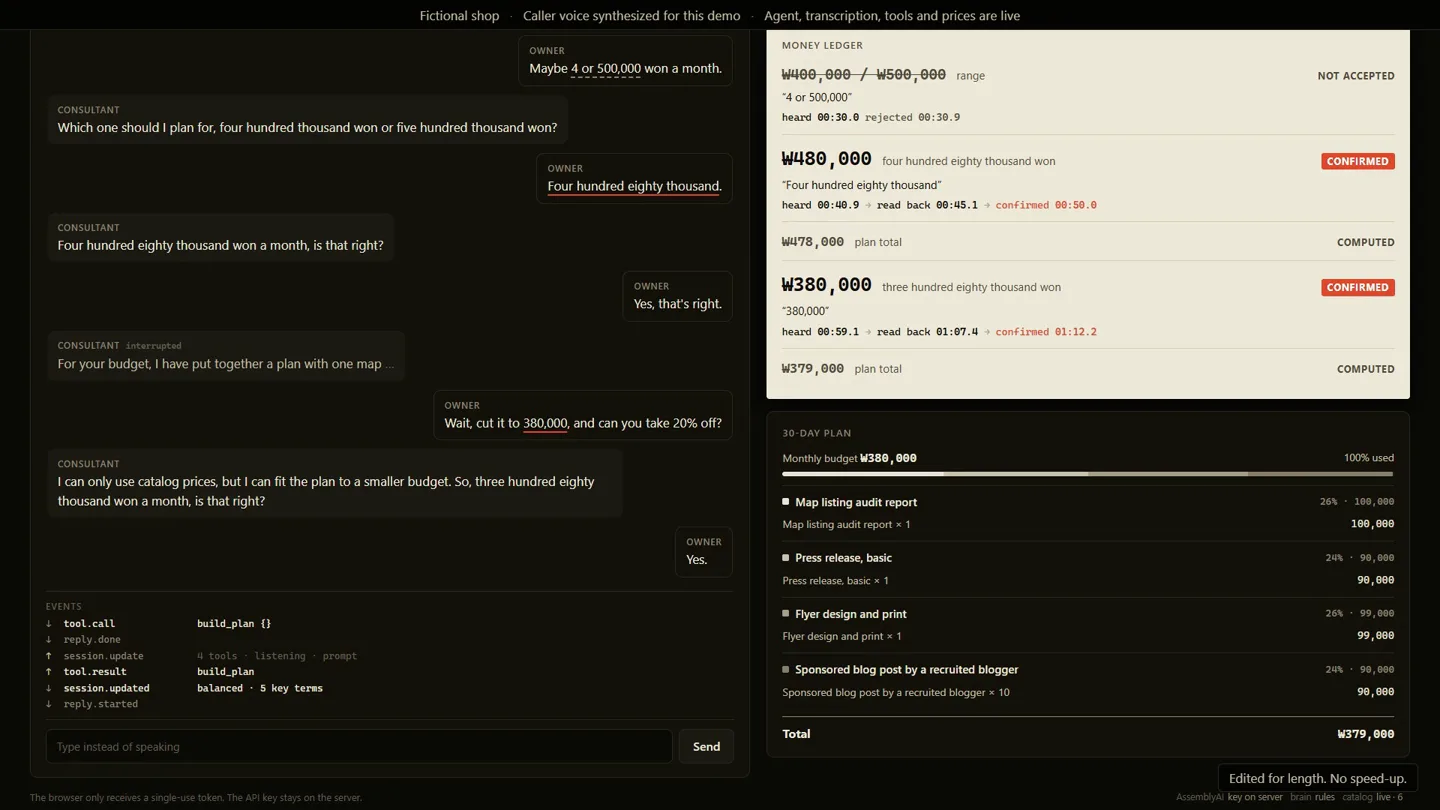
Task: Click the NOT ACCEPTED status label
Action: click(x=1356, y=76)
